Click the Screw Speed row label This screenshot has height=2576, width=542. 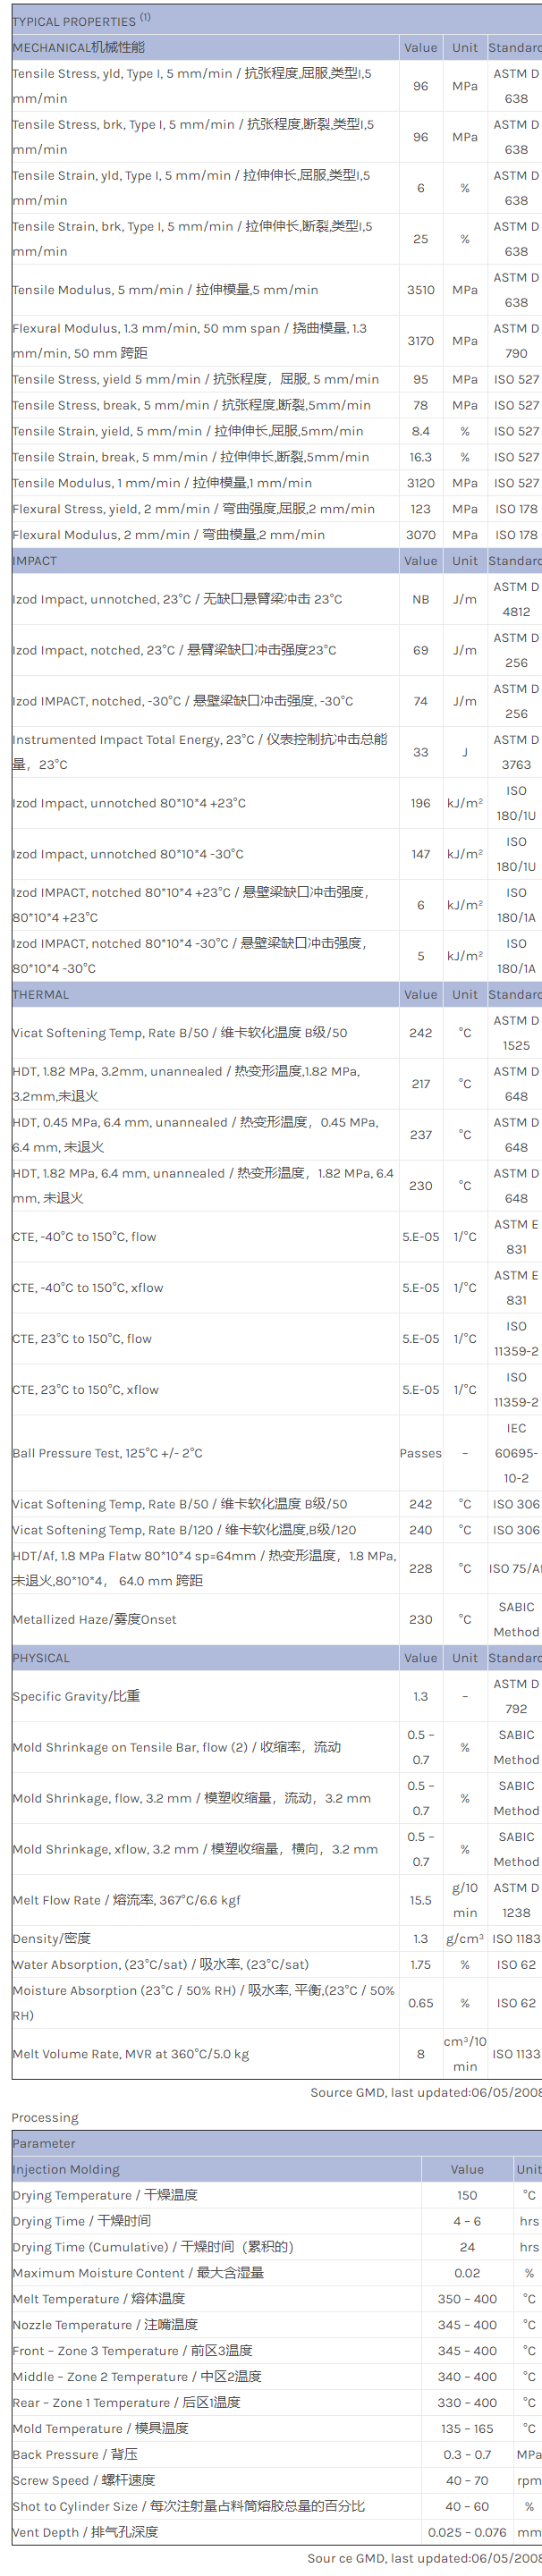pyautogui.click(x=84, y=2480)
